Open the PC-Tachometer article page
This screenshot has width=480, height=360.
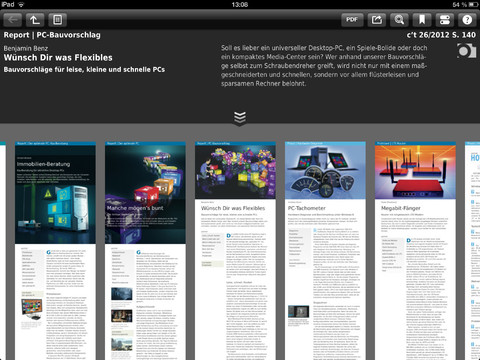[x=325, y=251]
